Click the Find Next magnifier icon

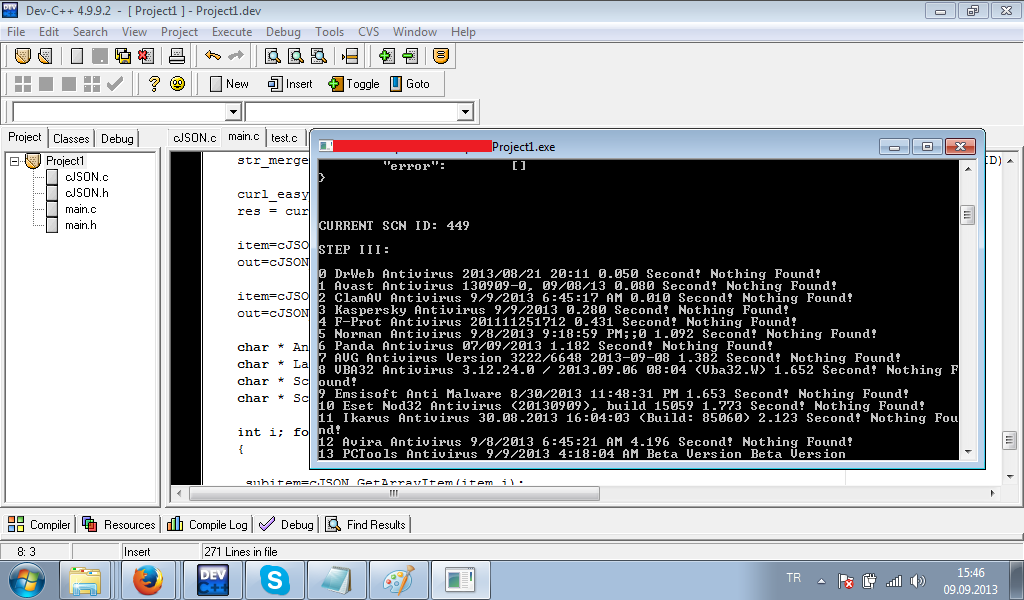coord(319,56)
